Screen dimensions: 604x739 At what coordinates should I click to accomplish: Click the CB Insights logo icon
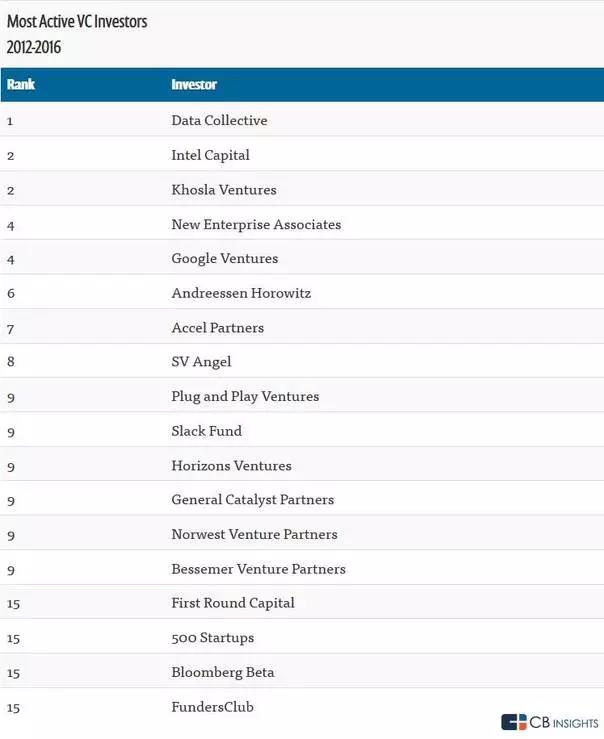point(514,722)
